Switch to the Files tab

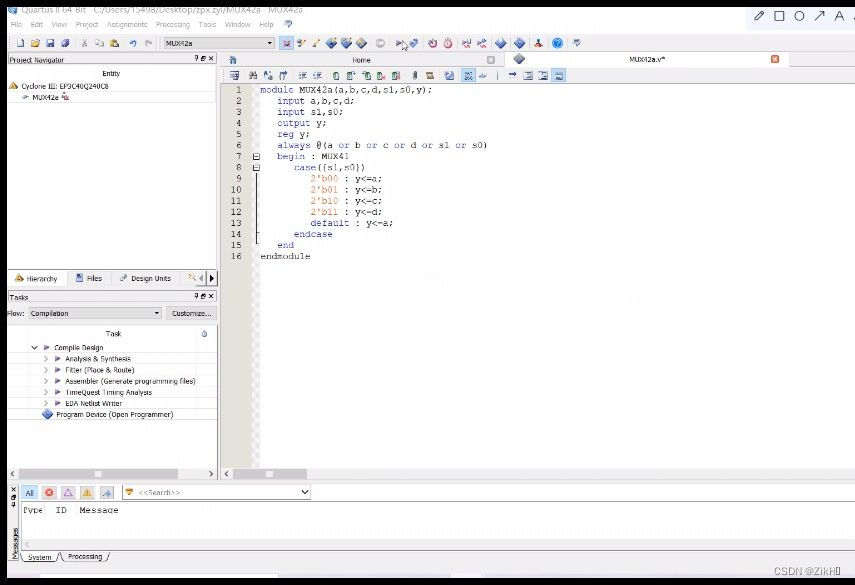tap(88, 278)
